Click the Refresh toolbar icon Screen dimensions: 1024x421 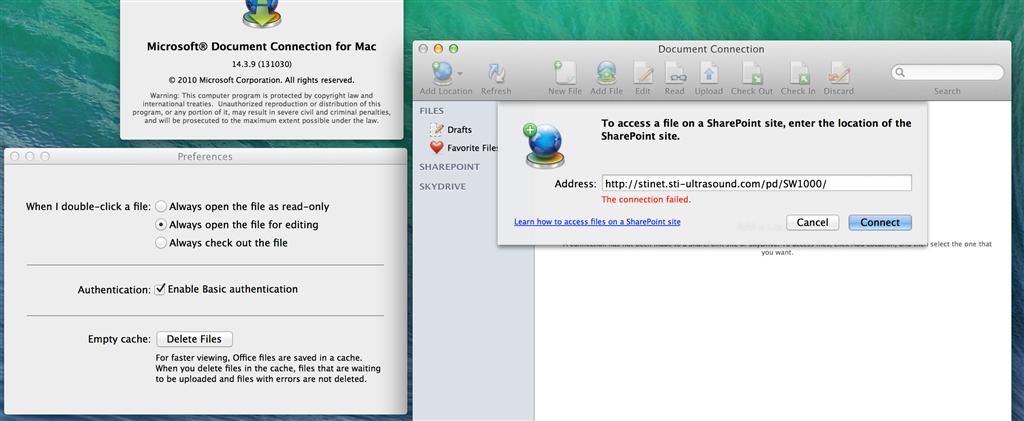coord(496,73)
